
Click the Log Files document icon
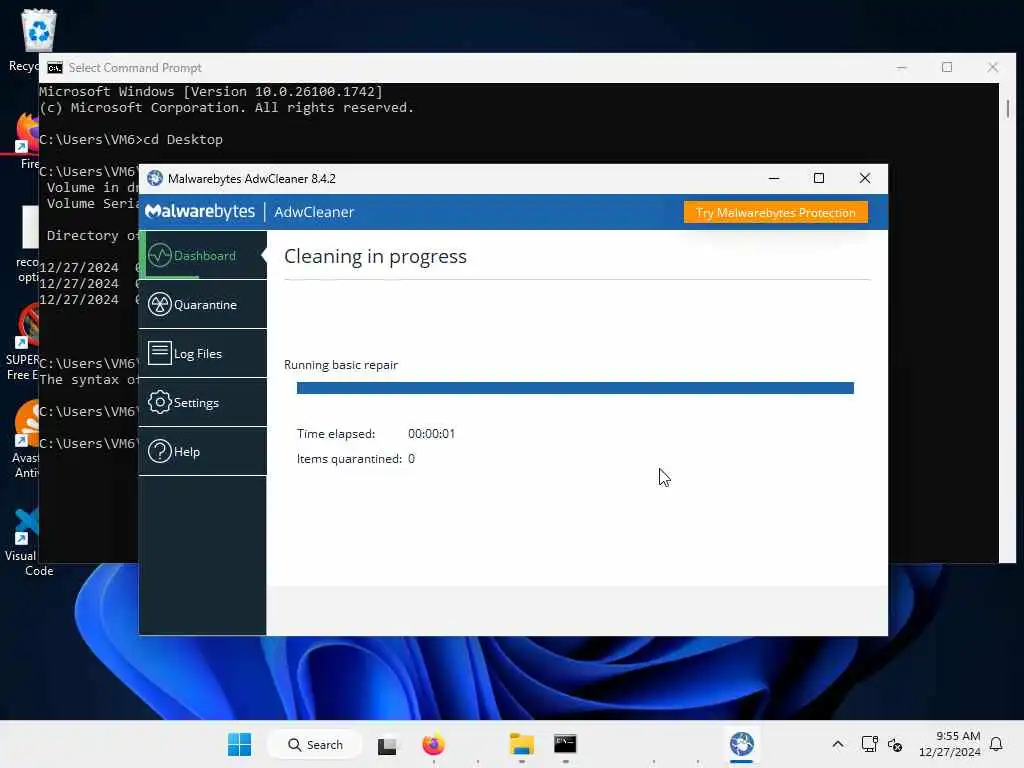click(x=159, y=353)
